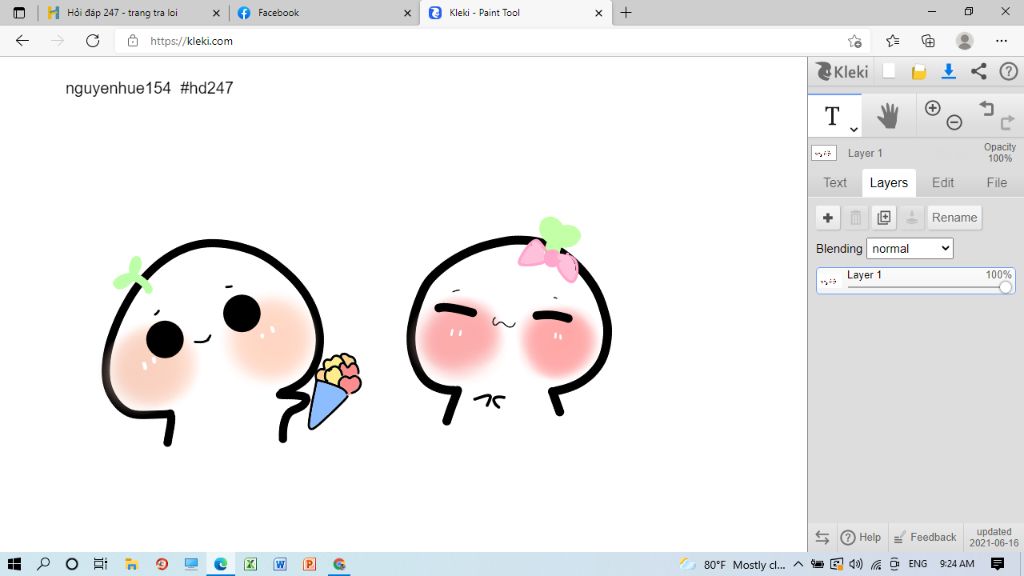Reload the Kleki page
This screenshot has height=576, width=1024.
pos(93,40)
